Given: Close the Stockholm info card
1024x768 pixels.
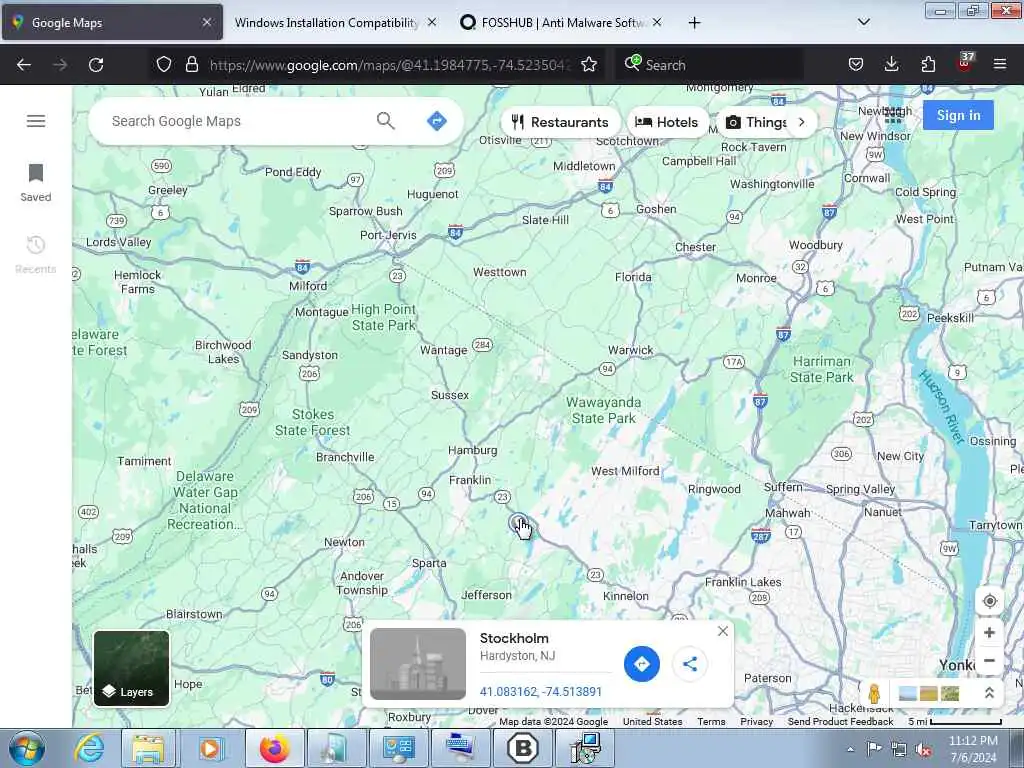Looking at the screenshot, I should (722, 631).
